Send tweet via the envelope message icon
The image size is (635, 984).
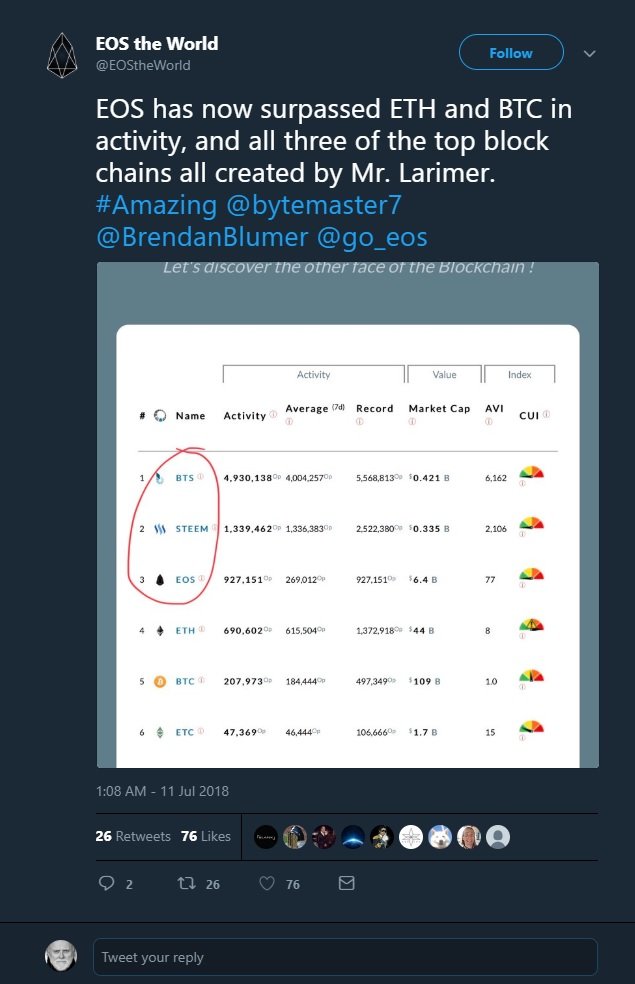pos(346,883)
